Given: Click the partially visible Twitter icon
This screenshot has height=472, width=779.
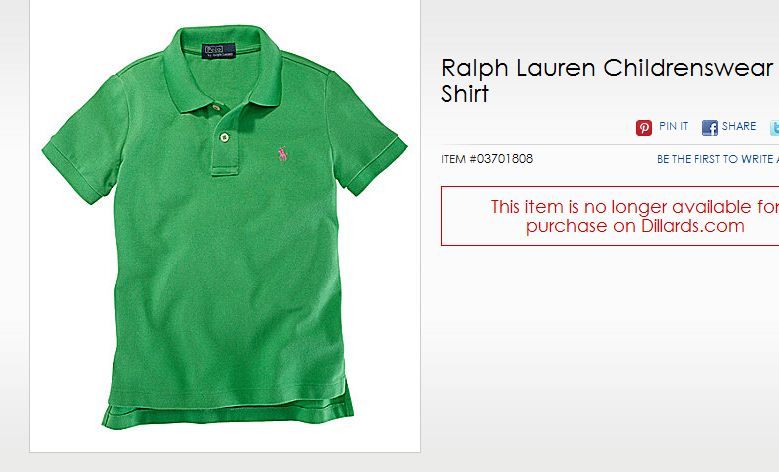Looking at the screenshot, I should pyautogui.click(x=774, y=127).
